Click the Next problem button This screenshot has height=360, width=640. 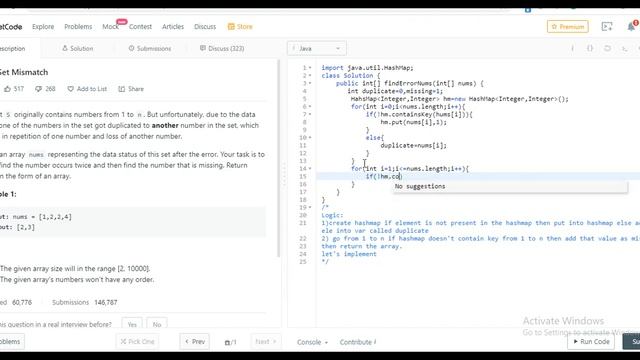[266, 342]
